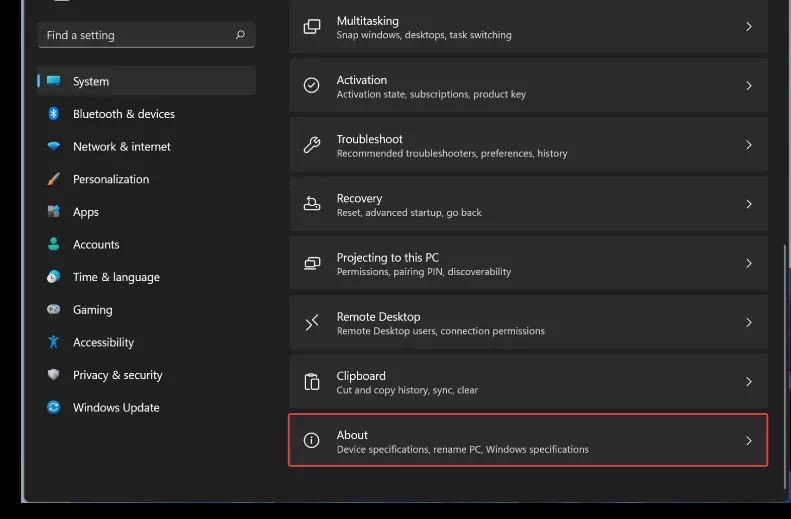791x519 pixels.
Task: Click the Accounts person icon
Action: tap(53, 244)
